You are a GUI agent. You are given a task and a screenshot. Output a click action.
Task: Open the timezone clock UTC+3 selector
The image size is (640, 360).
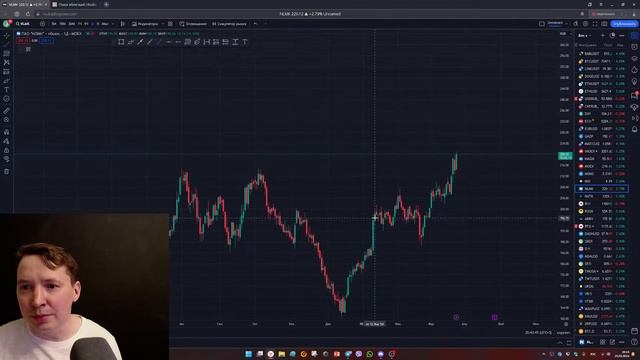538,333
